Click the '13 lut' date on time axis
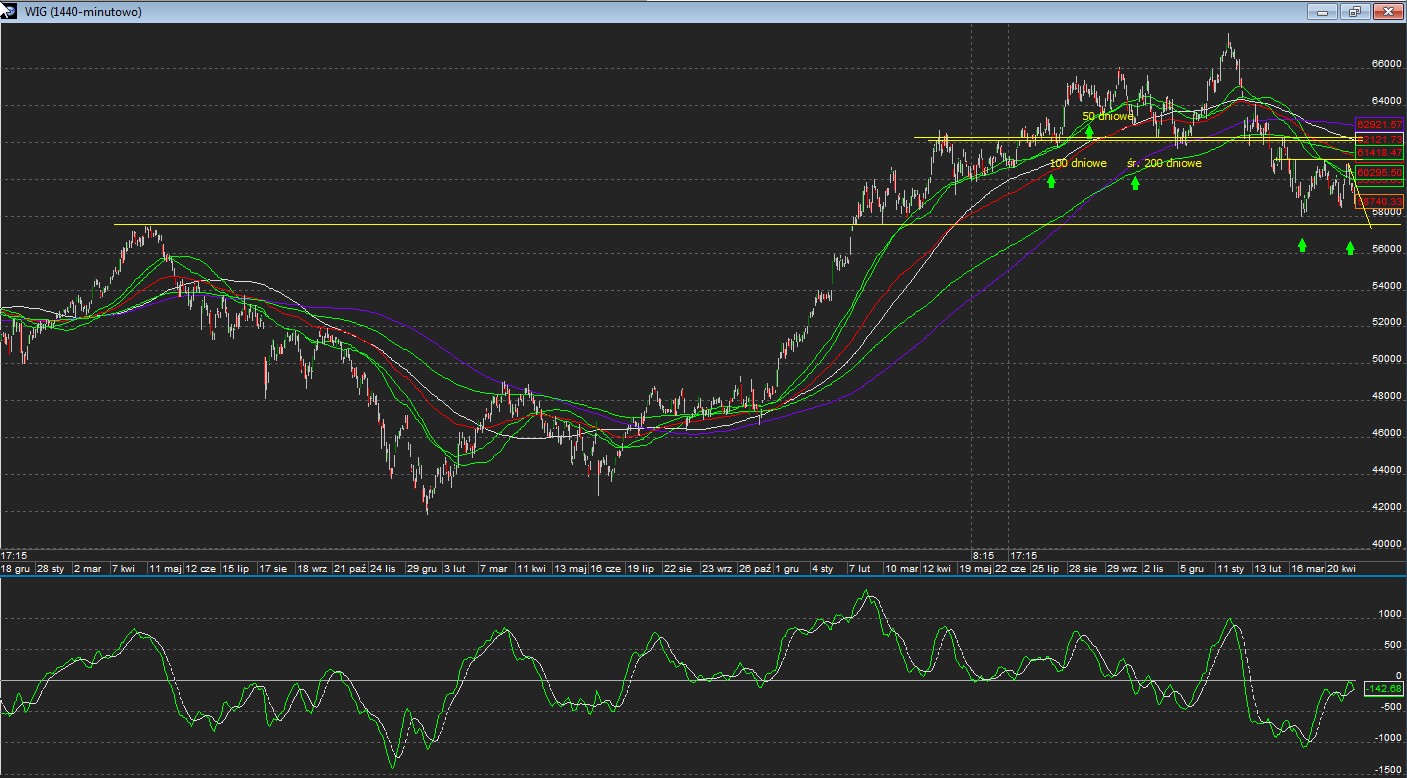Viewport: 1407px width, 778px height. pos(1268,569)
